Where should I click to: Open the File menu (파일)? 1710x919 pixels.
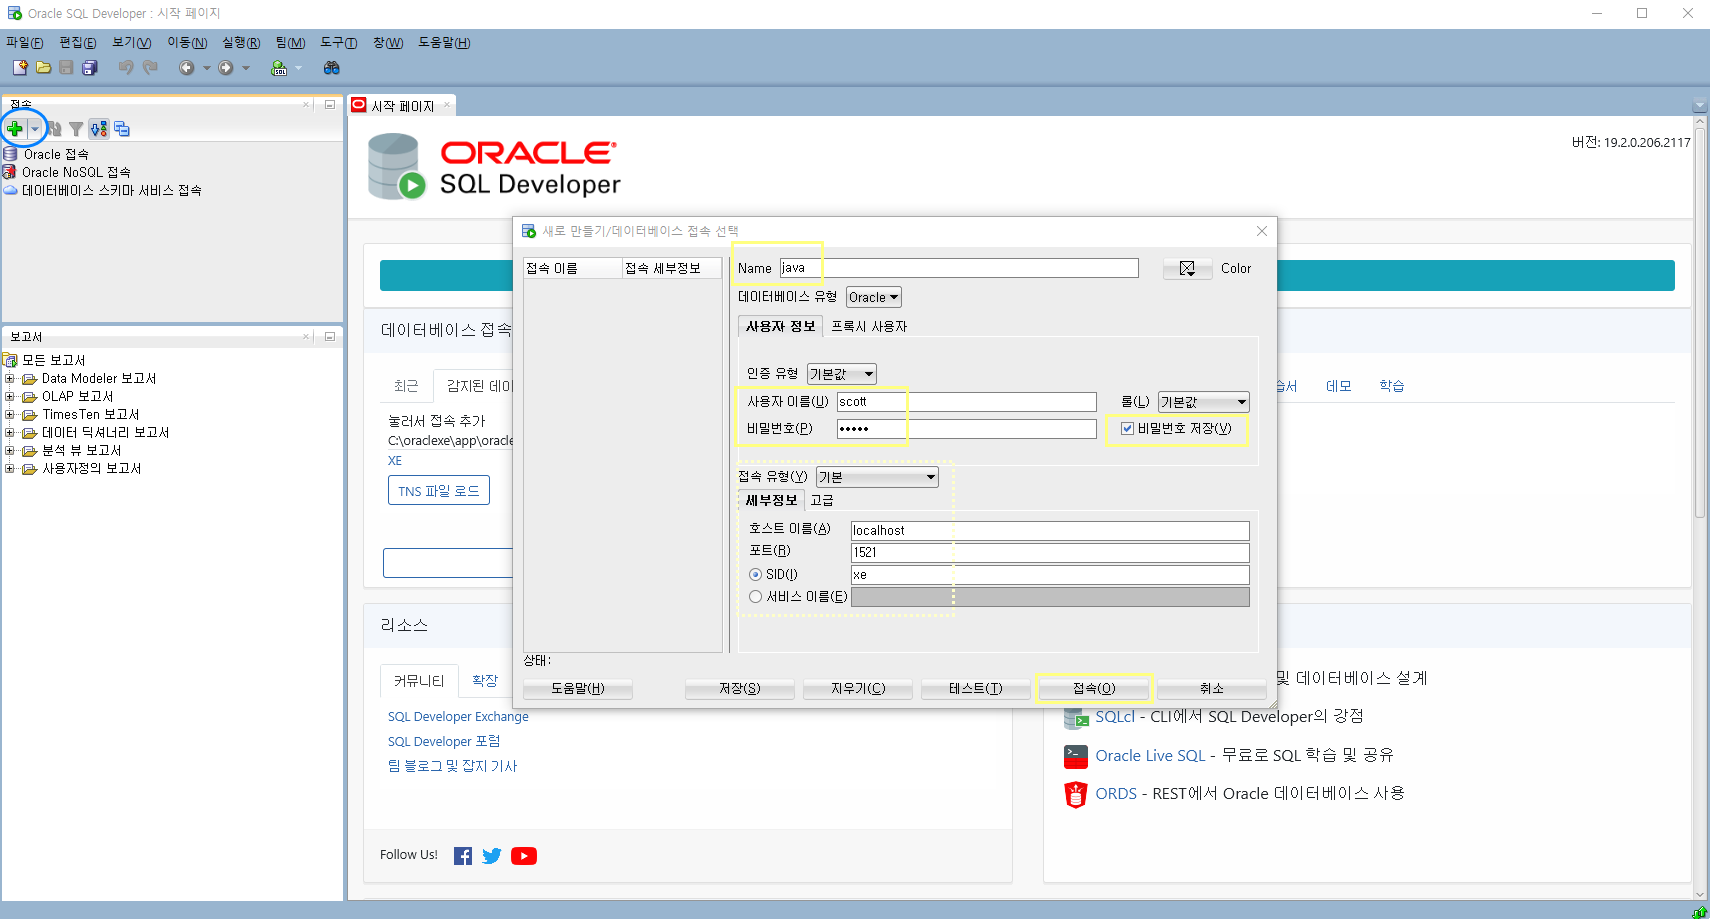(x=25, y=42)
